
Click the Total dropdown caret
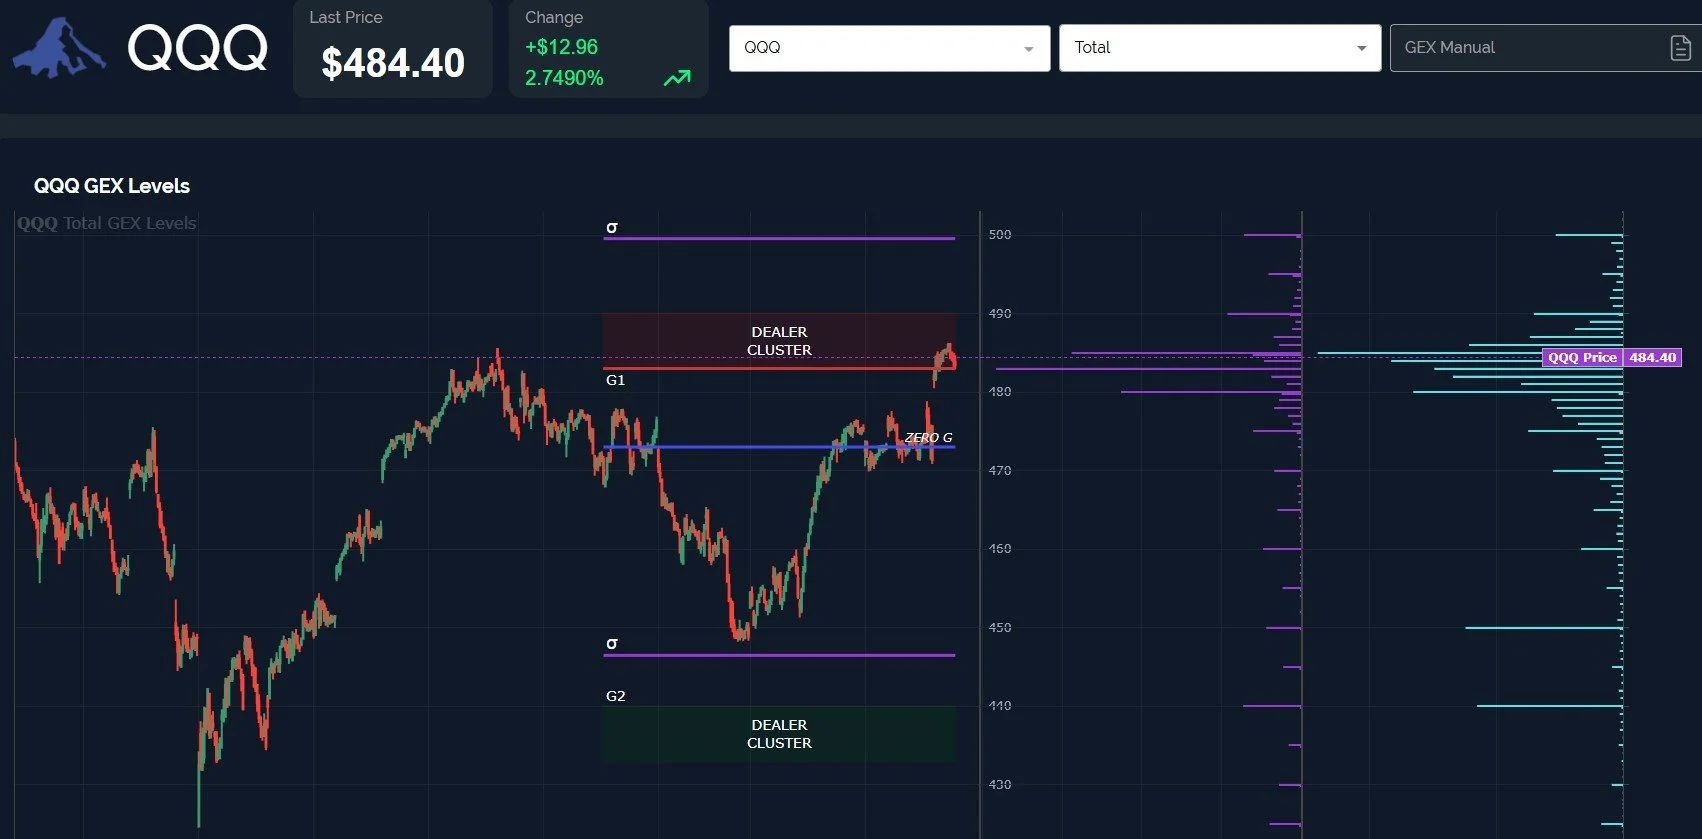(x=1361, y=49)
